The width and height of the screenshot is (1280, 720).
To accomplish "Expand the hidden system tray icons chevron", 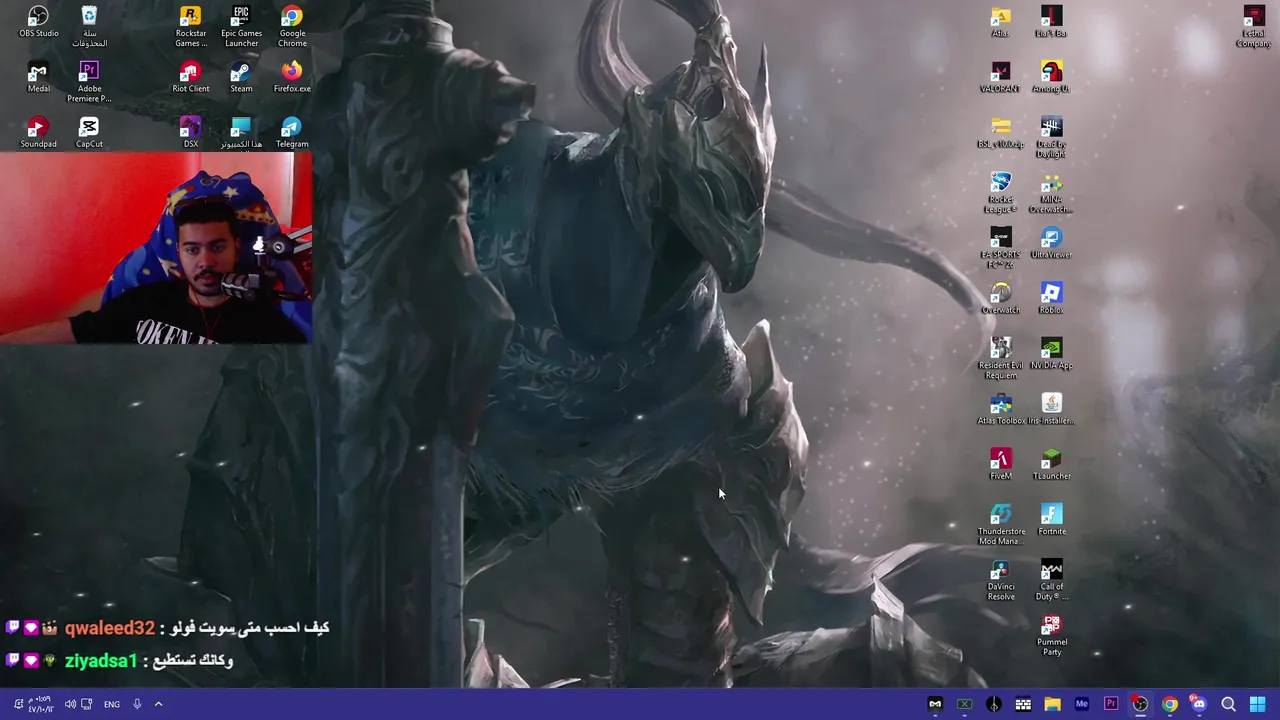I will pyautogui.click(x=158, y=704).
